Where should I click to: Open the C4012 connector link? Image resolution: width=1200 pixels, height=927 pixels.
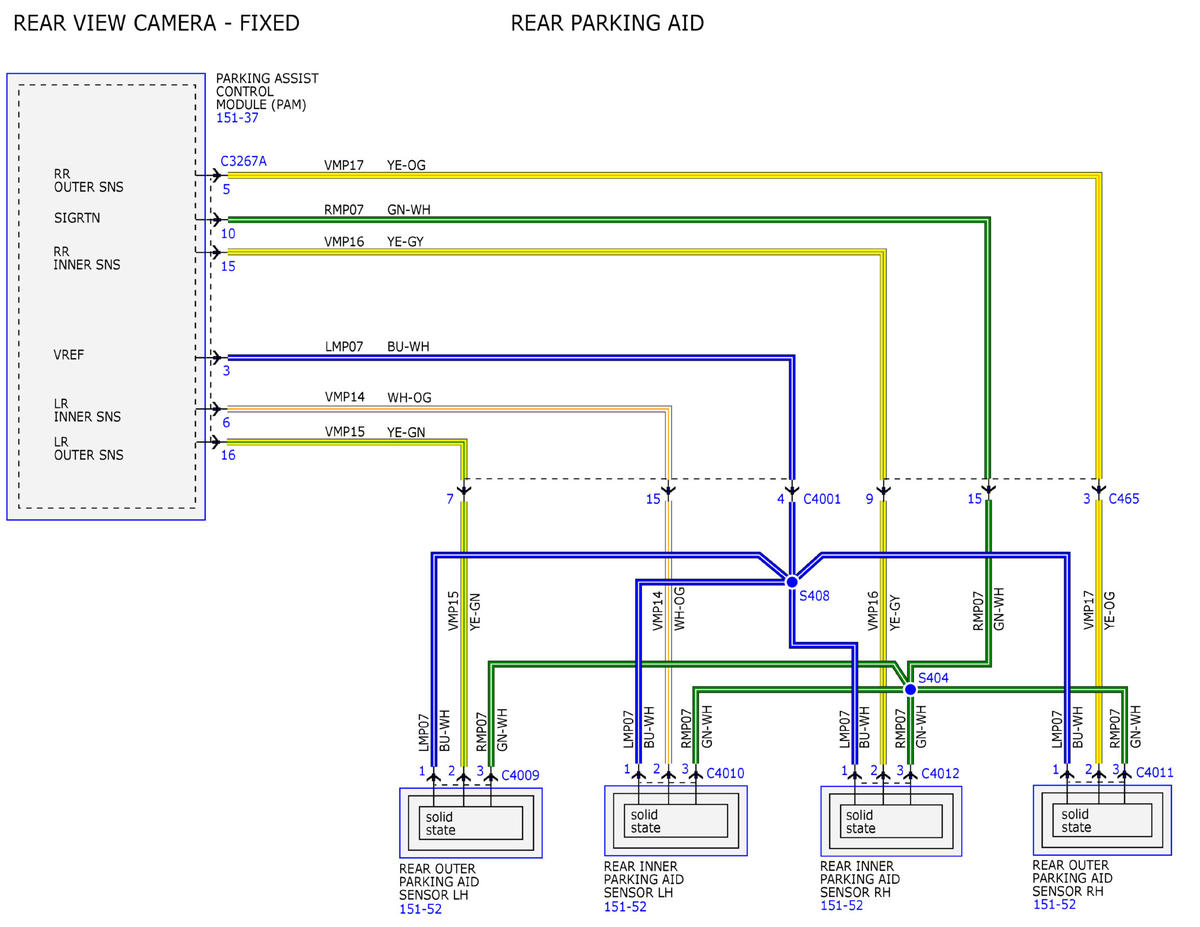[940, 773]
